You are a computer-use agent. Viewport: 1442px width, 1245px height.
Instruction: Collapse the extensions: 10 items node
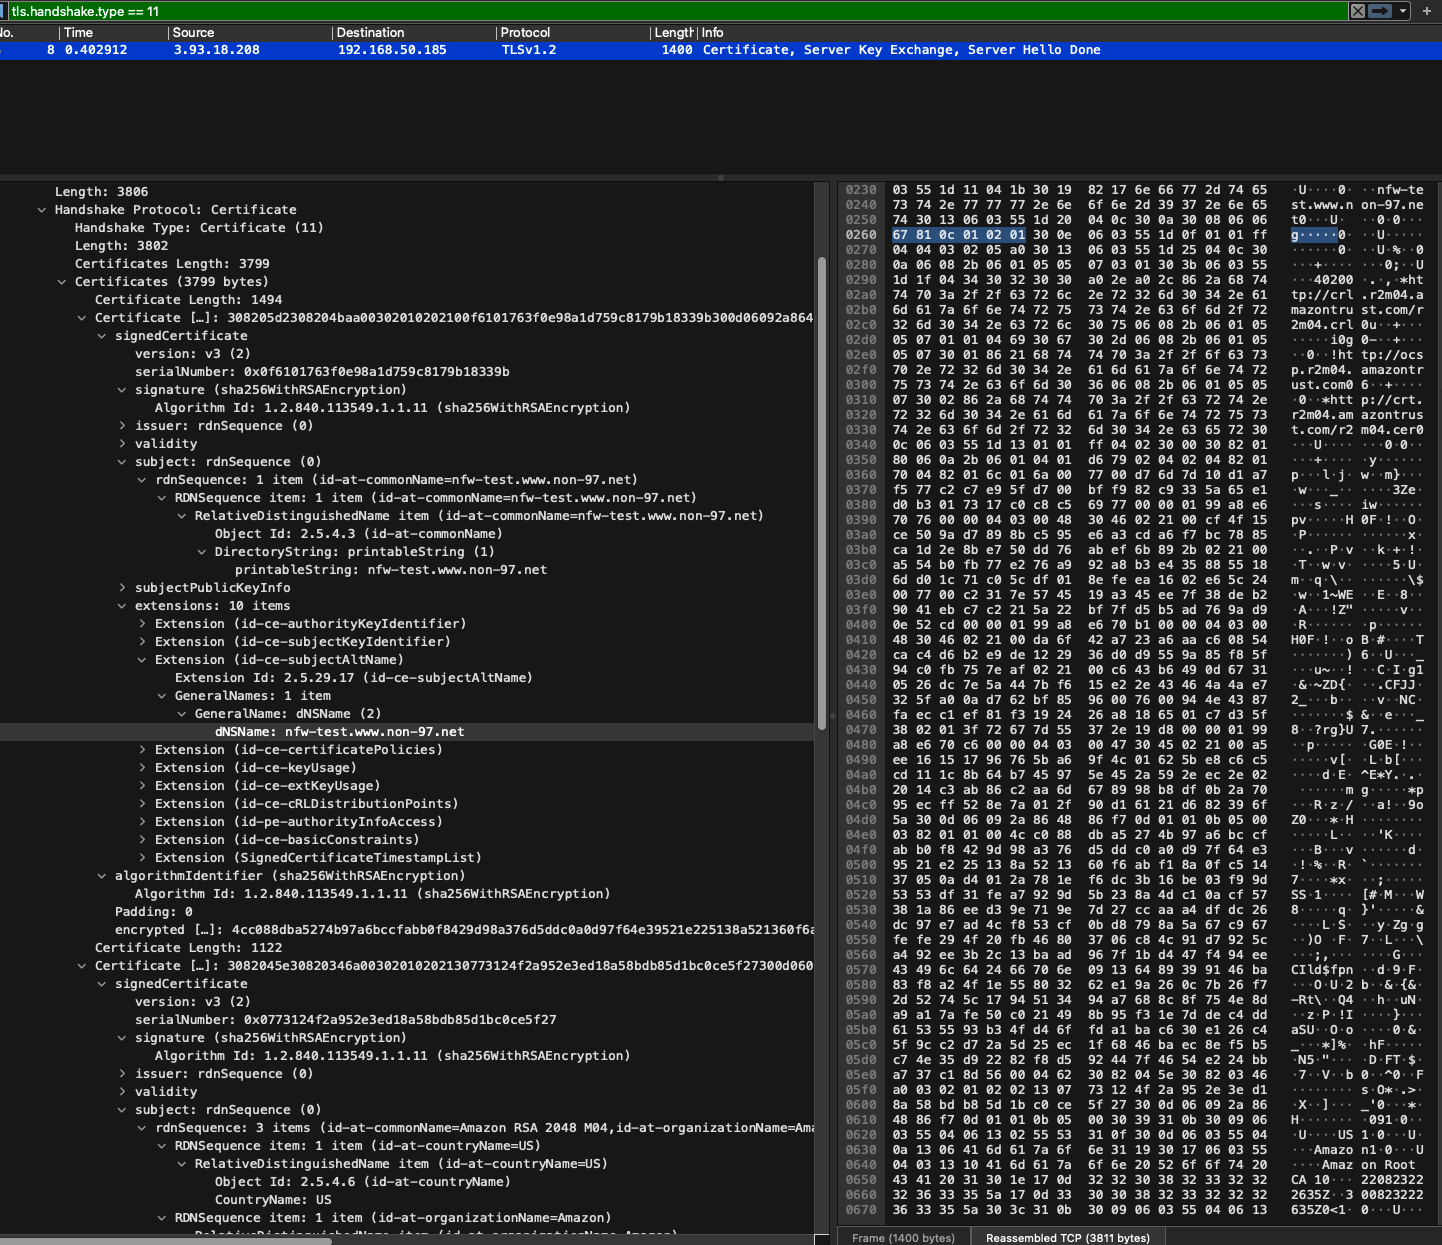coord(122,606)
